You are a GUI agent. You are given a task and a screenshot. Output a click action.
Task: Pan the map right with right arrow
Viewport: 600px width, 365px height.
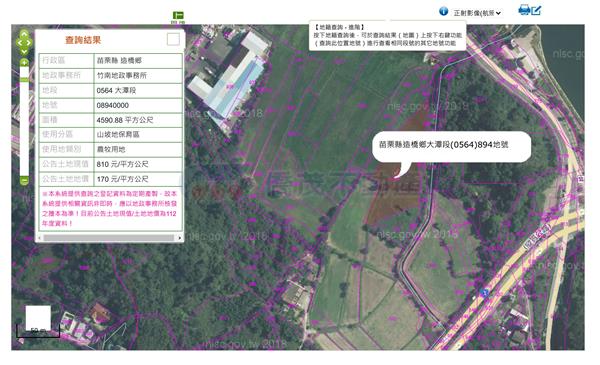tap(29, 42)
